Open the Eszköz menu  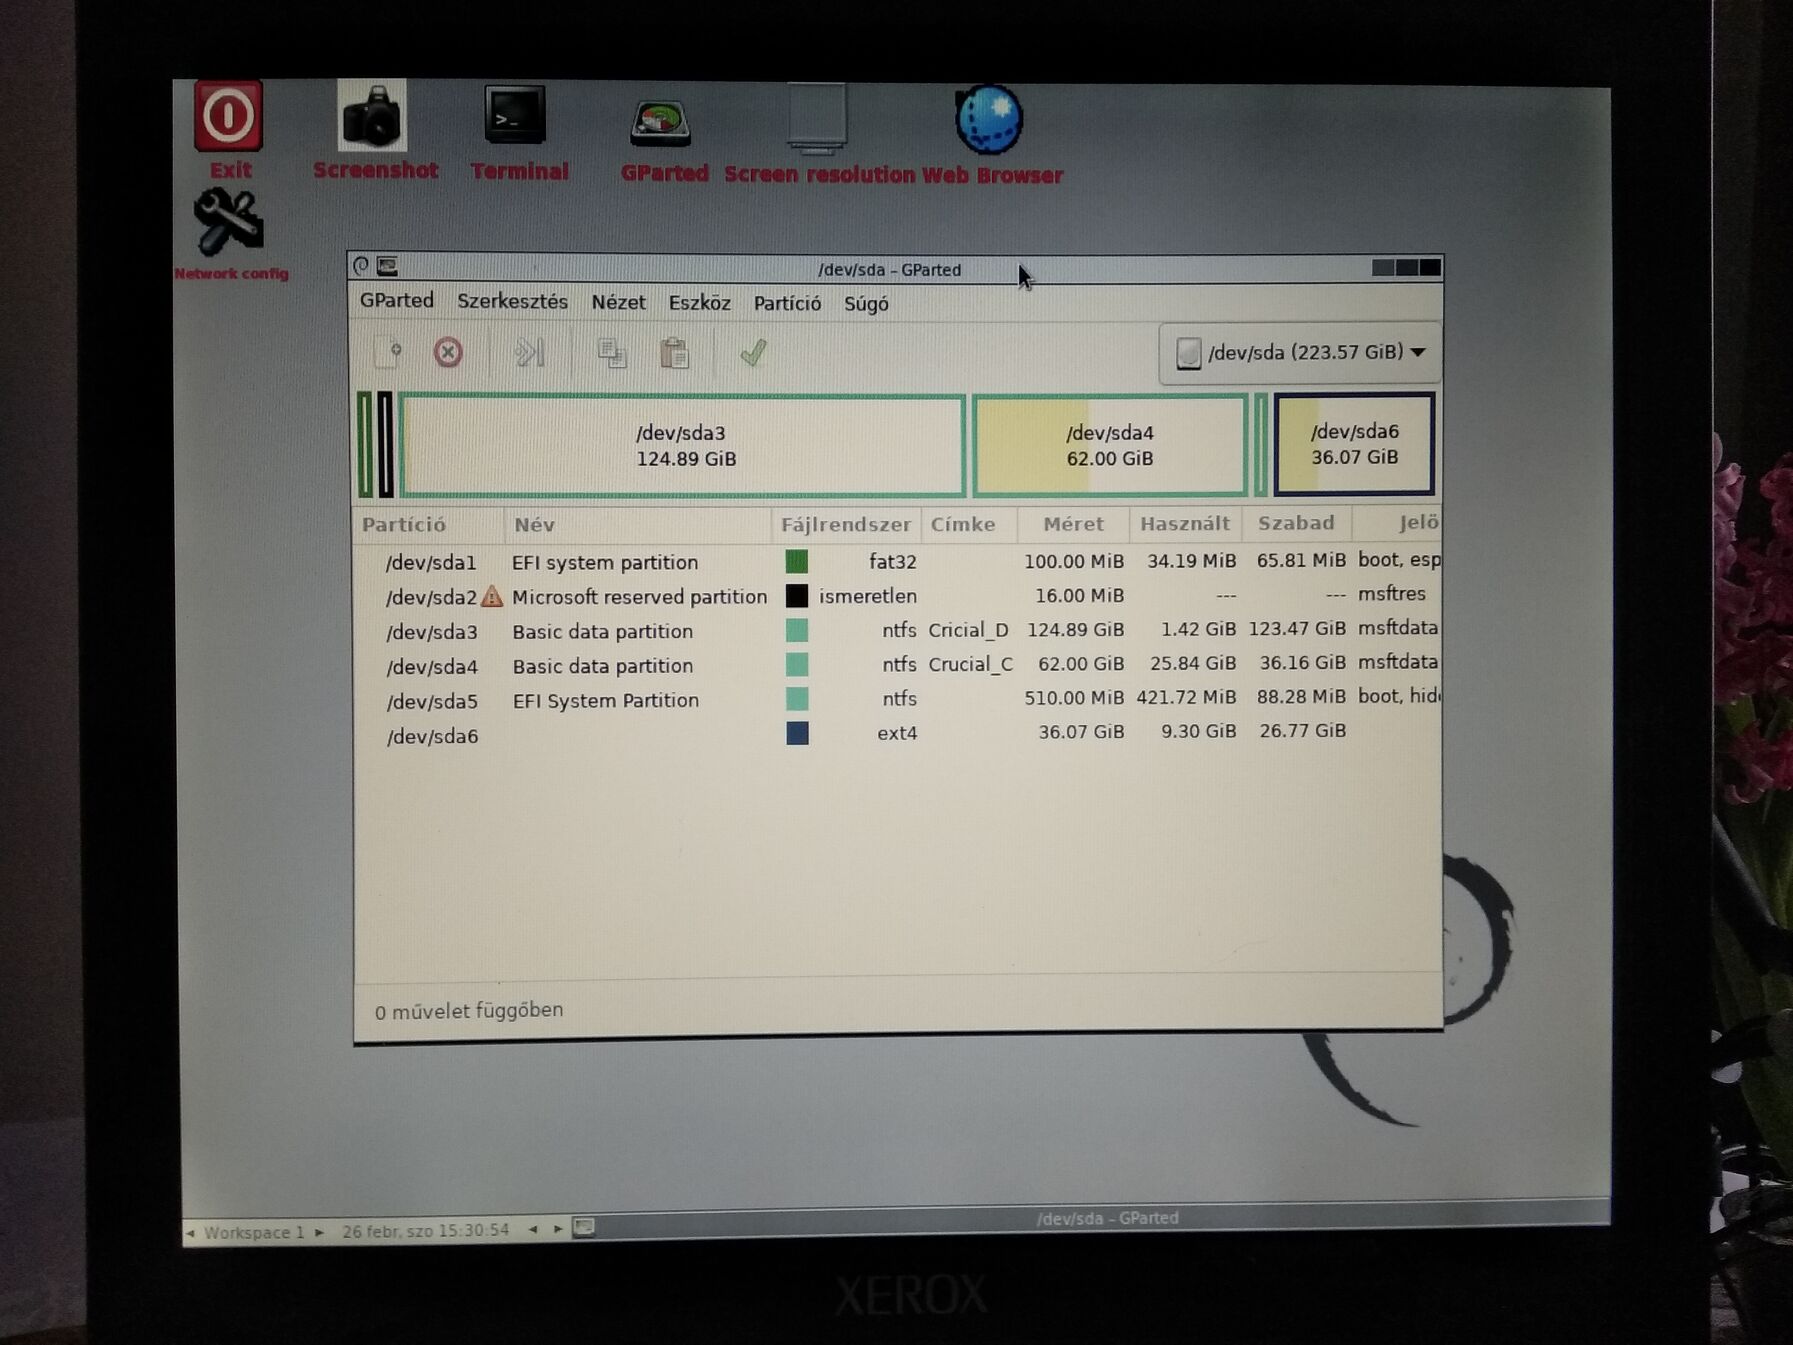699,303
